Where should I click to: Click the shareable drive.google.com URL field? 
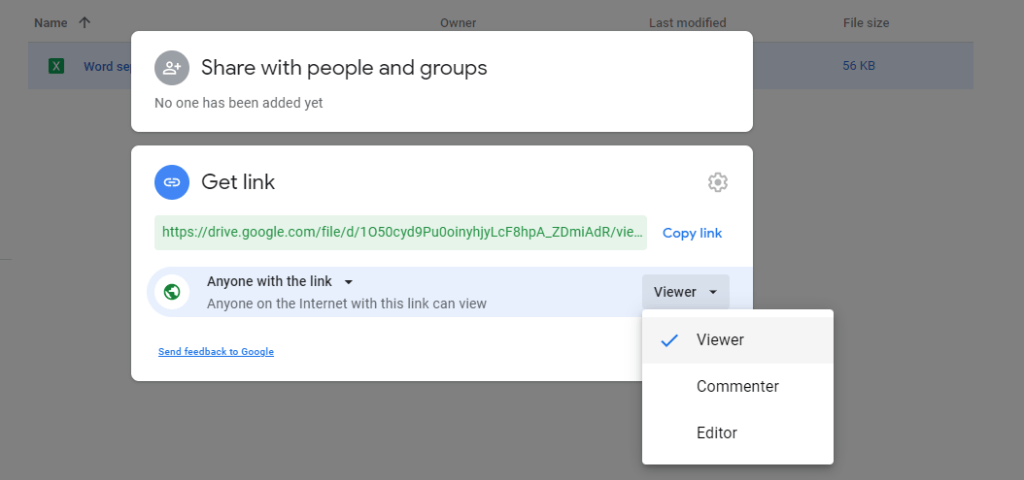coord(400,232)
